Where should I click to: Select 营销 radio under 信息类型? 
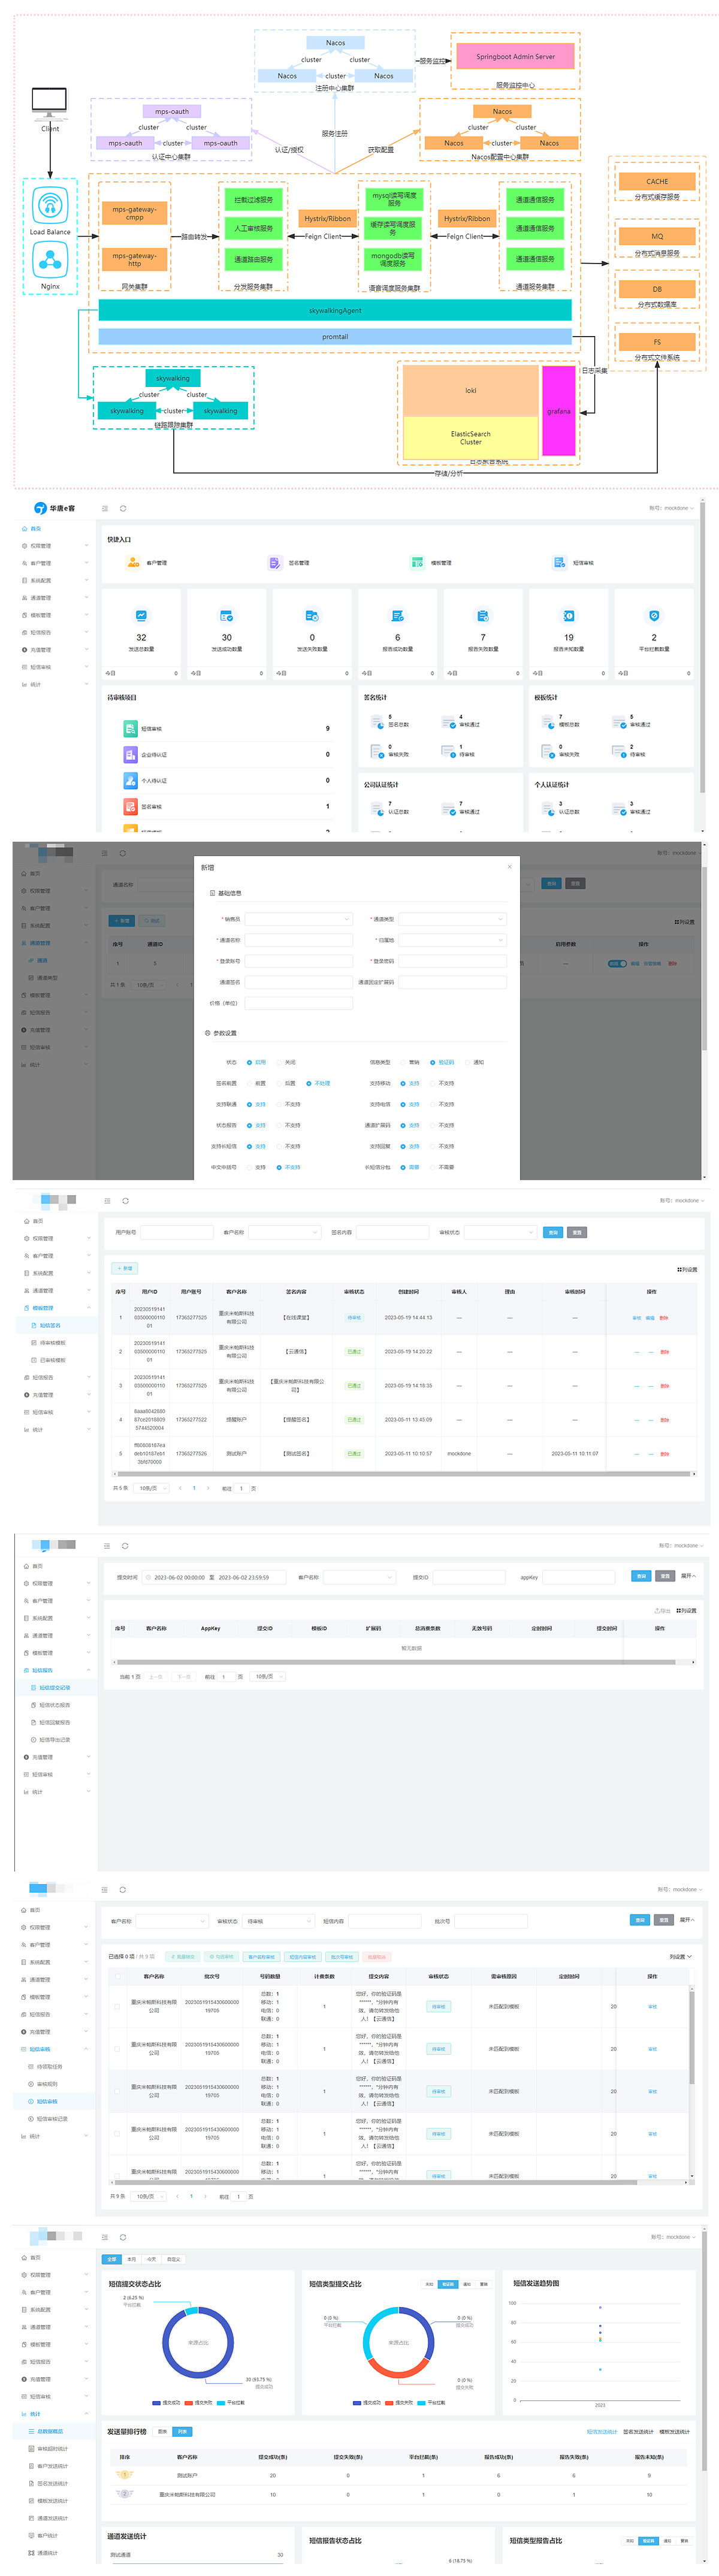(403, 1063)
